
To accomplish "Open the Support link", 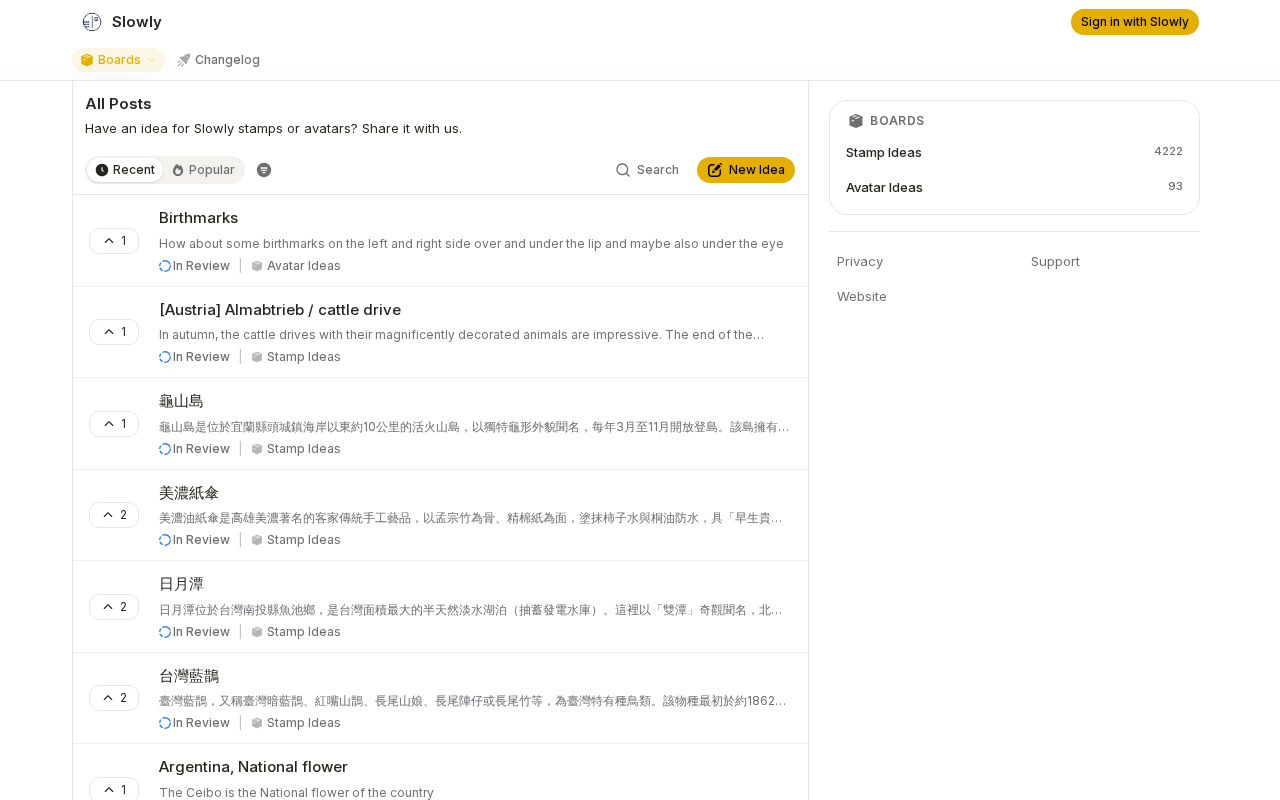I will 1055,262.
